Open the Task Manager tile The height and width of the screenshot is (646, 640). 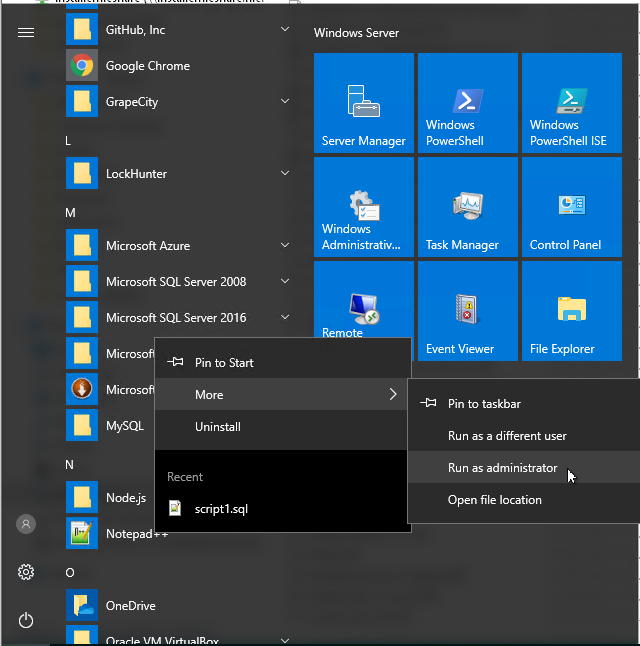pos(468,207)
